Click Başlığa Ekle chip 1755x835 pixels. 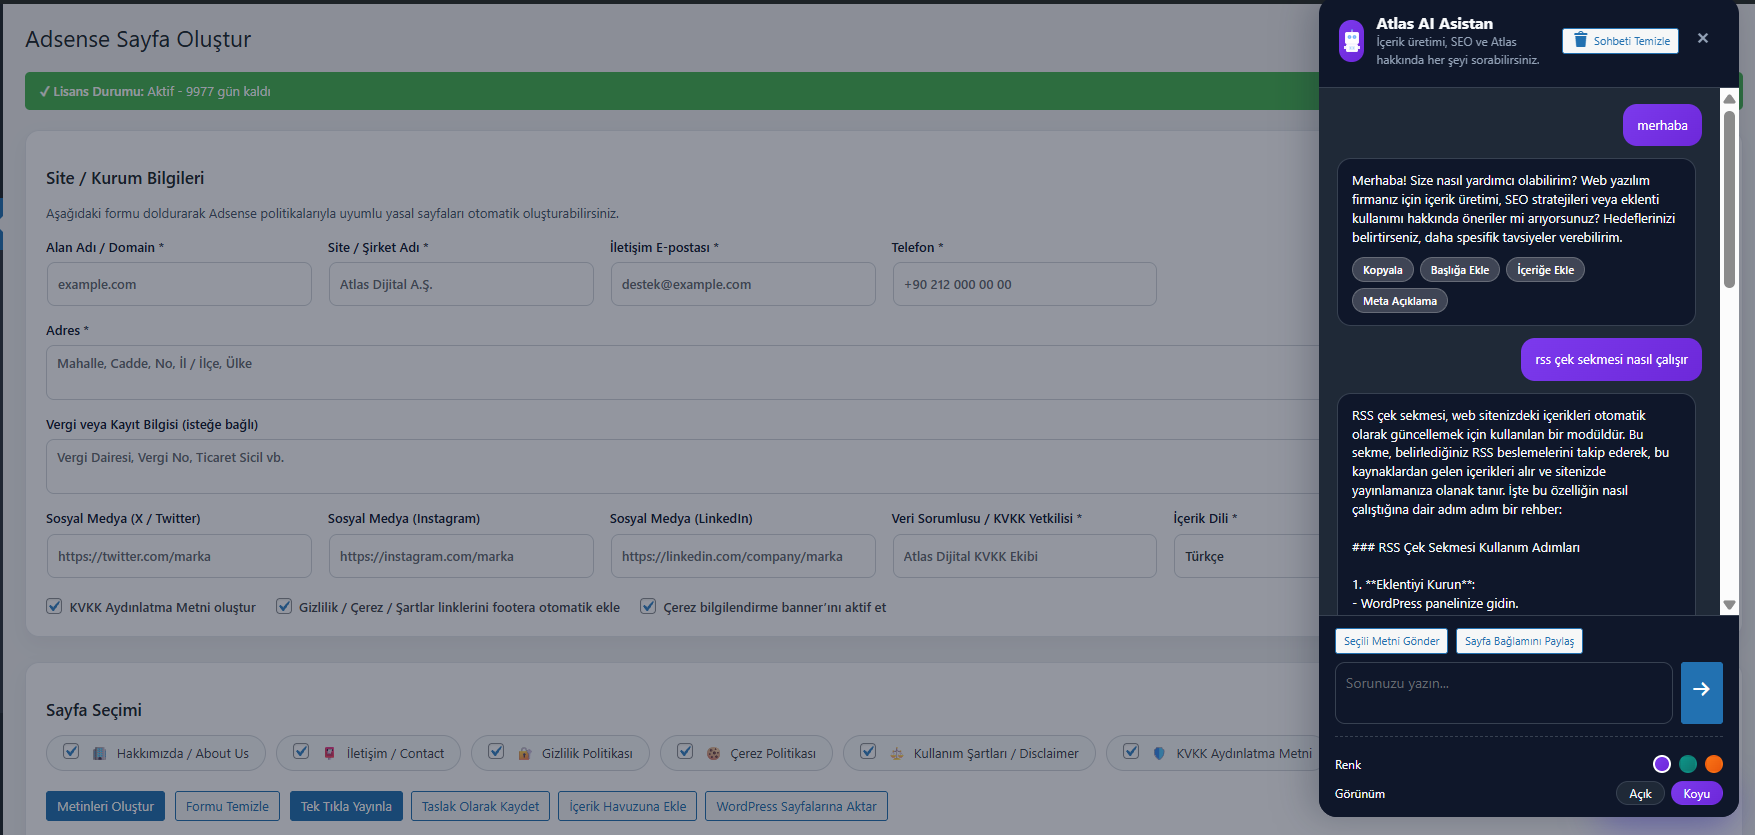[x=1460, y=270]
